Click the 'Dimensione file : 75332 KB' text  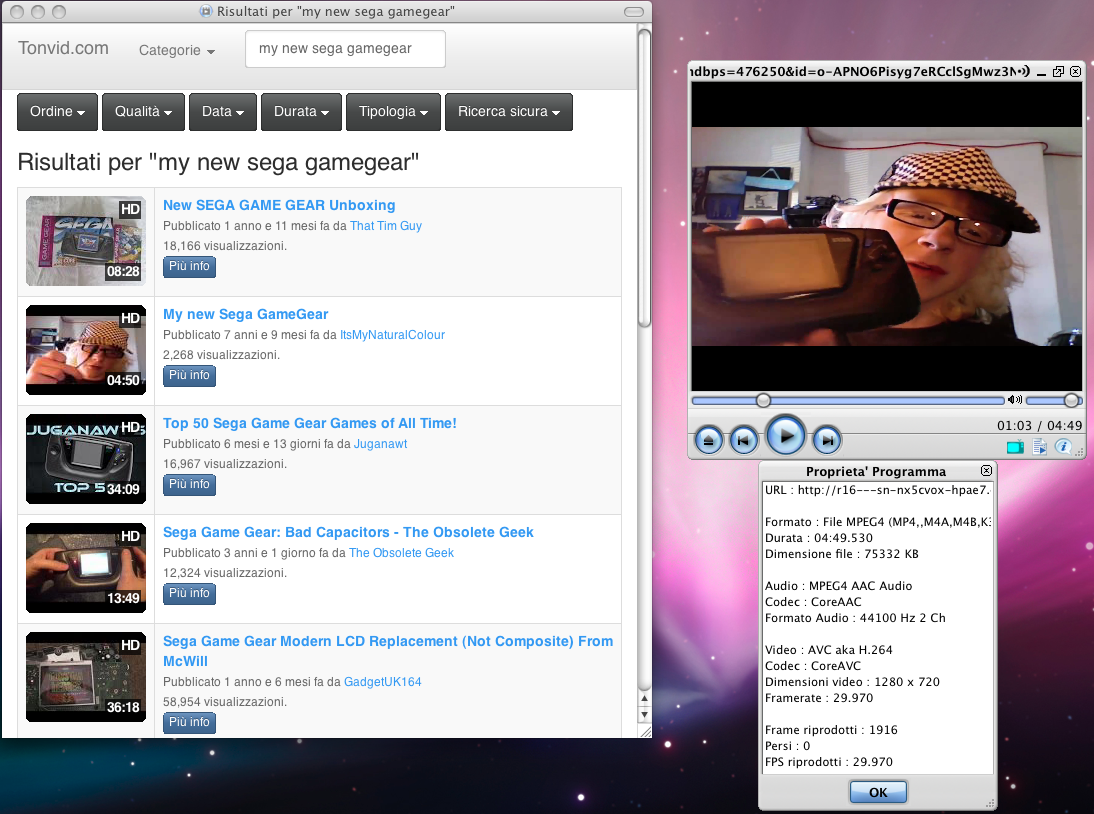pyautogui.click(x=841, y=554)
